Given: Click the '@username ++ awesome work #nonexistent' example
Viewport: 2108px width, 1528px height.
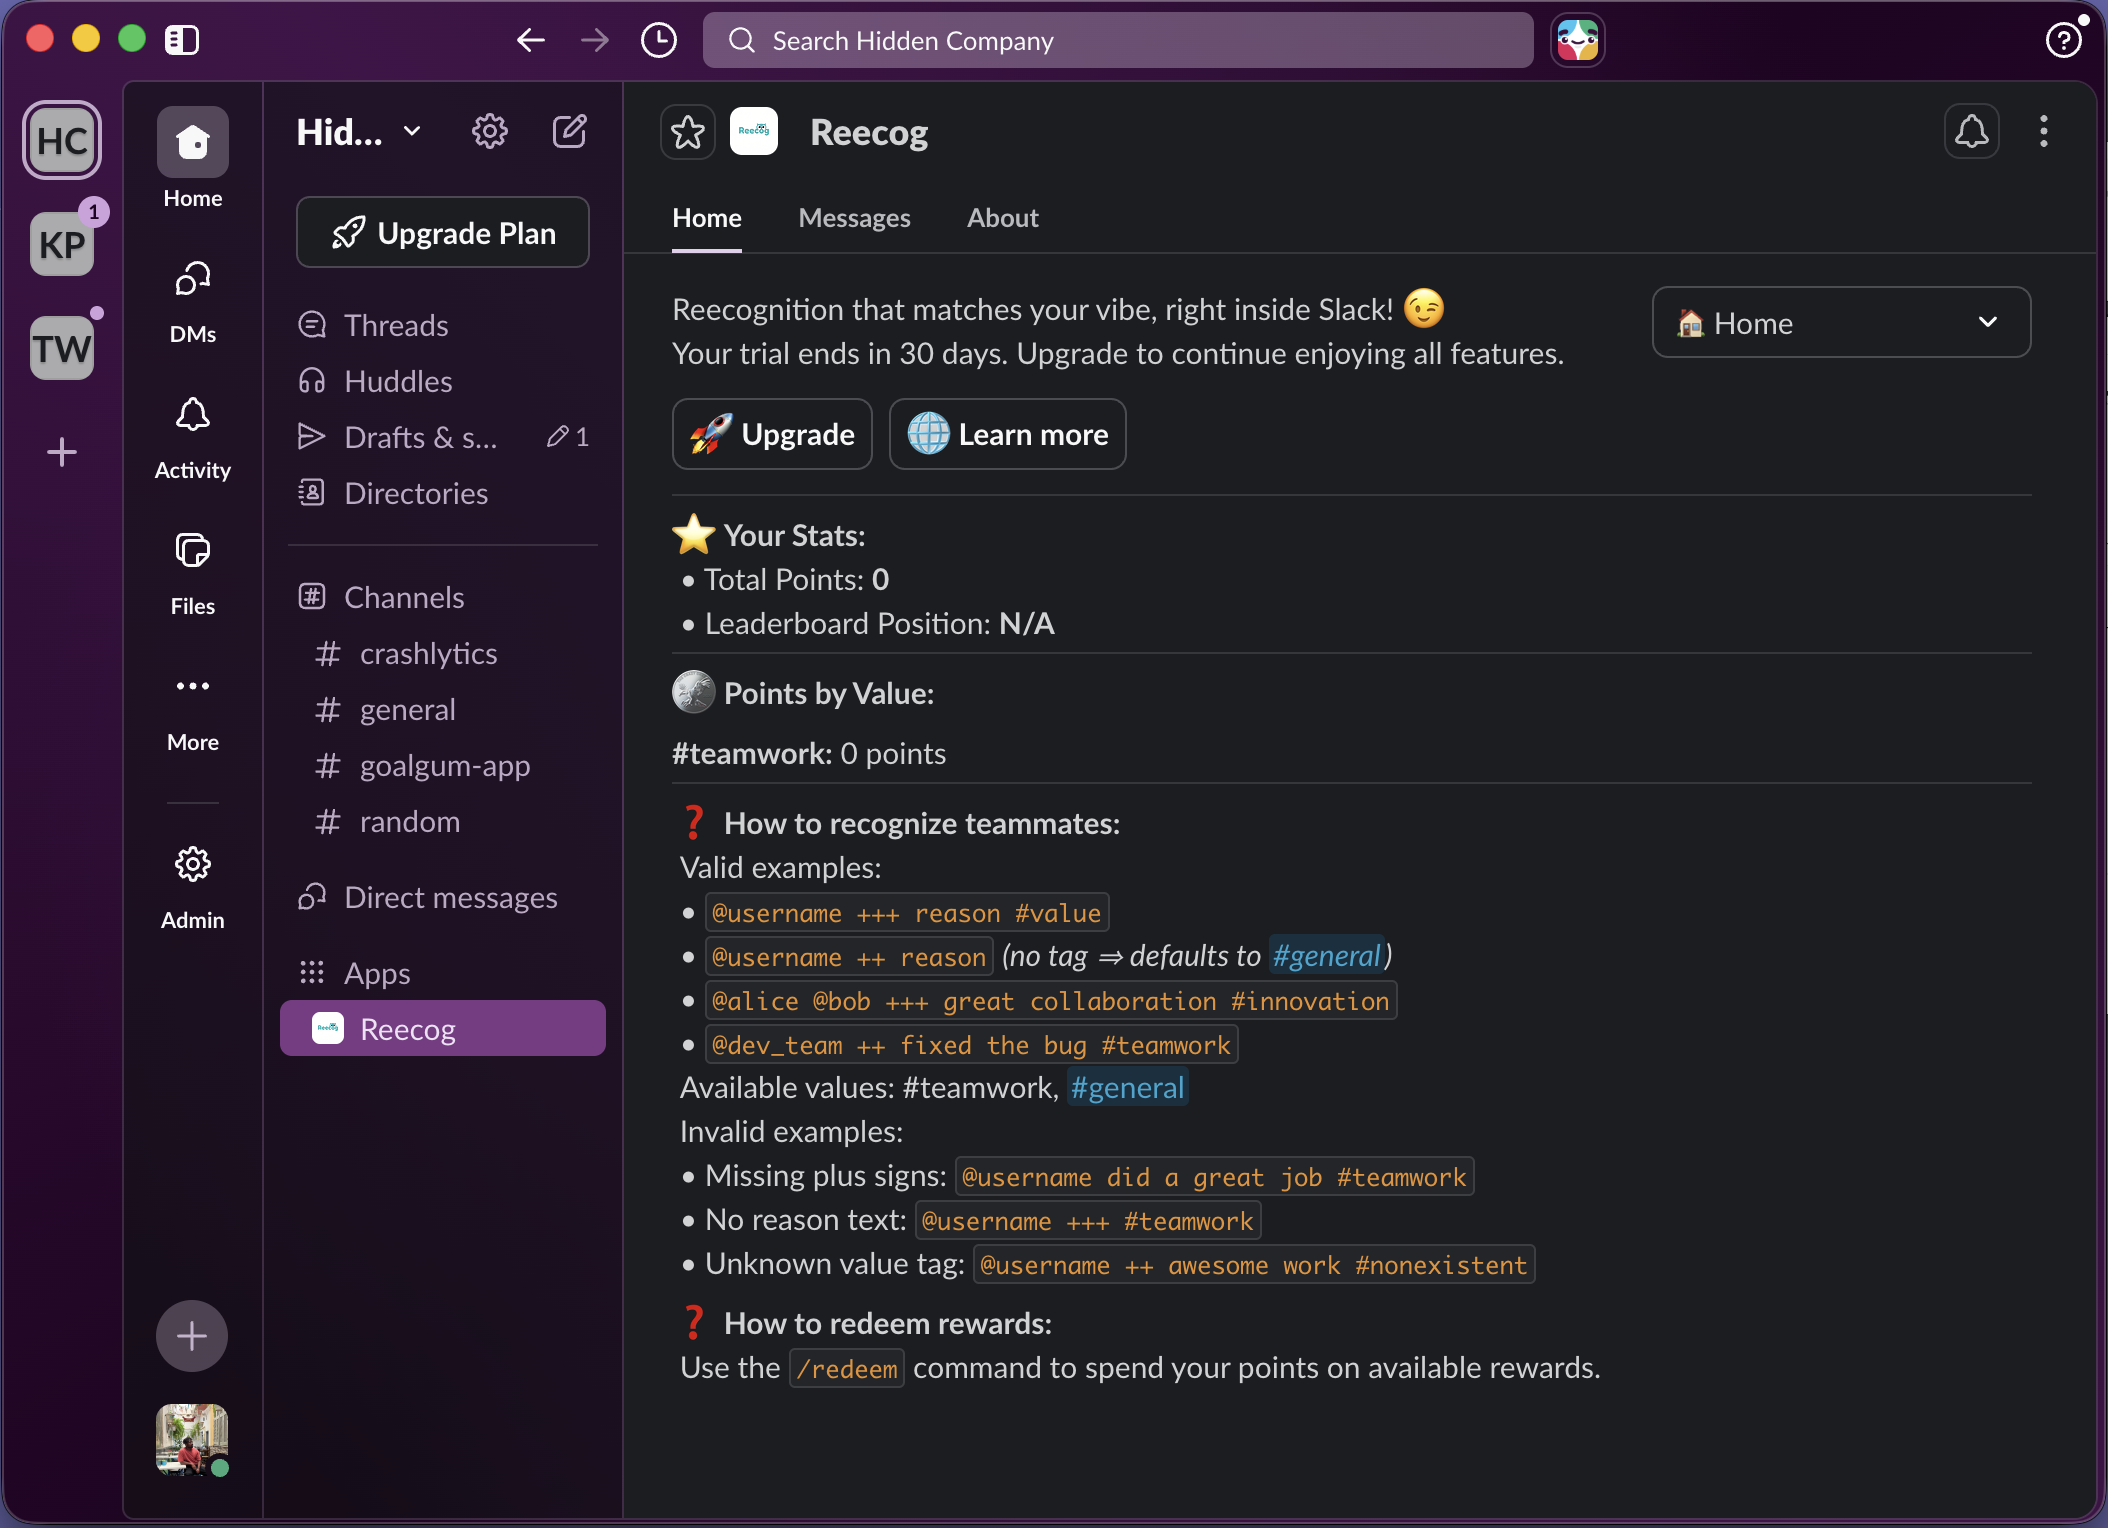Looking at the screenshot, I should click(1254, 1265).
